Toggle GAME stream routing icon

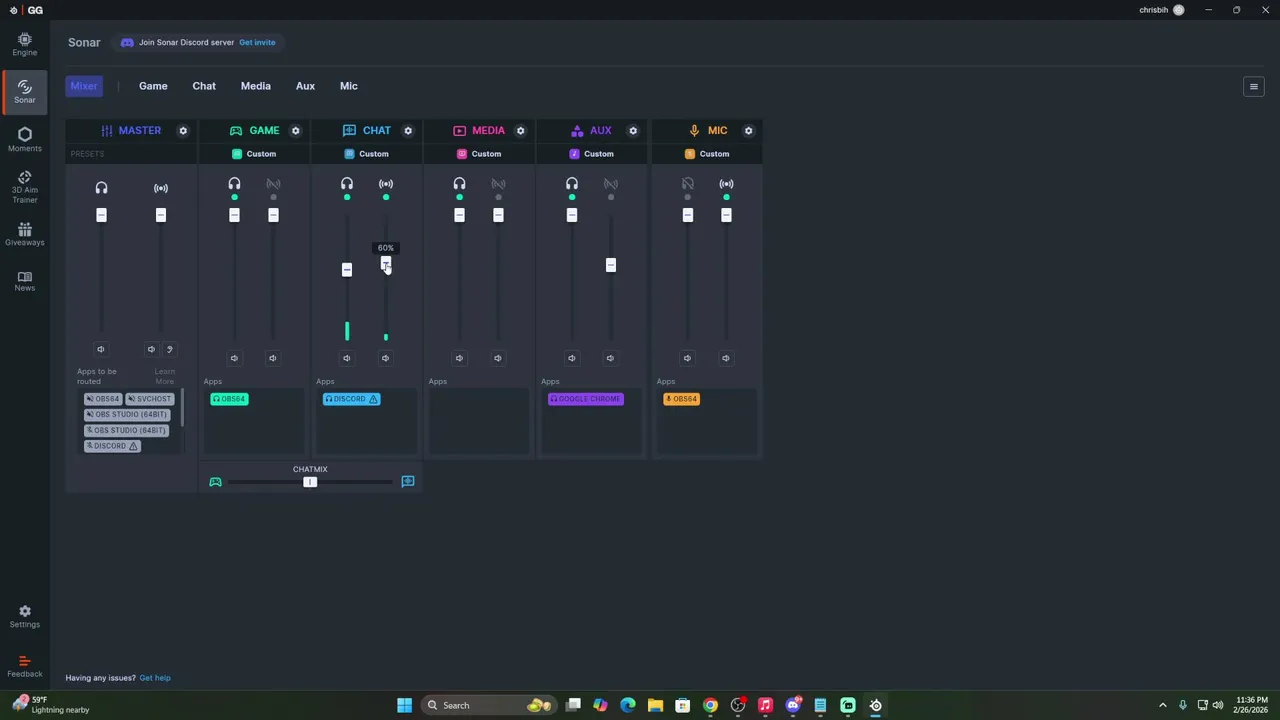click(273, 184)
